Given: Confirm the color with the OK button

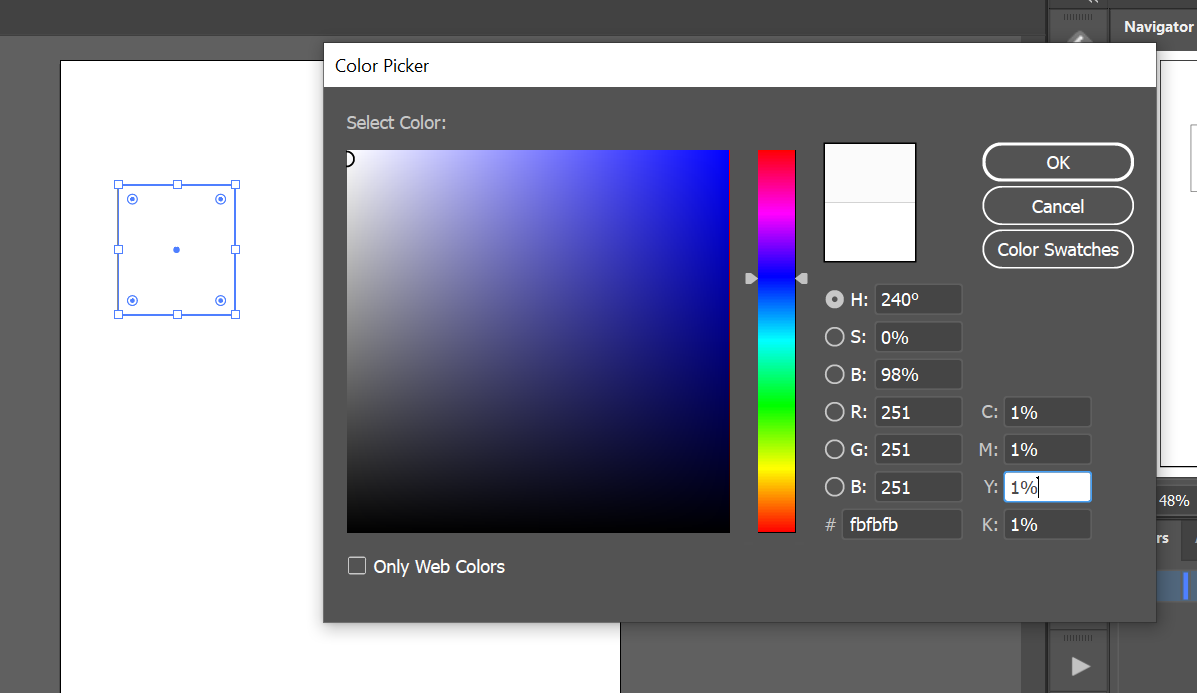Looking at the screenshot, I should (1058, 163).
